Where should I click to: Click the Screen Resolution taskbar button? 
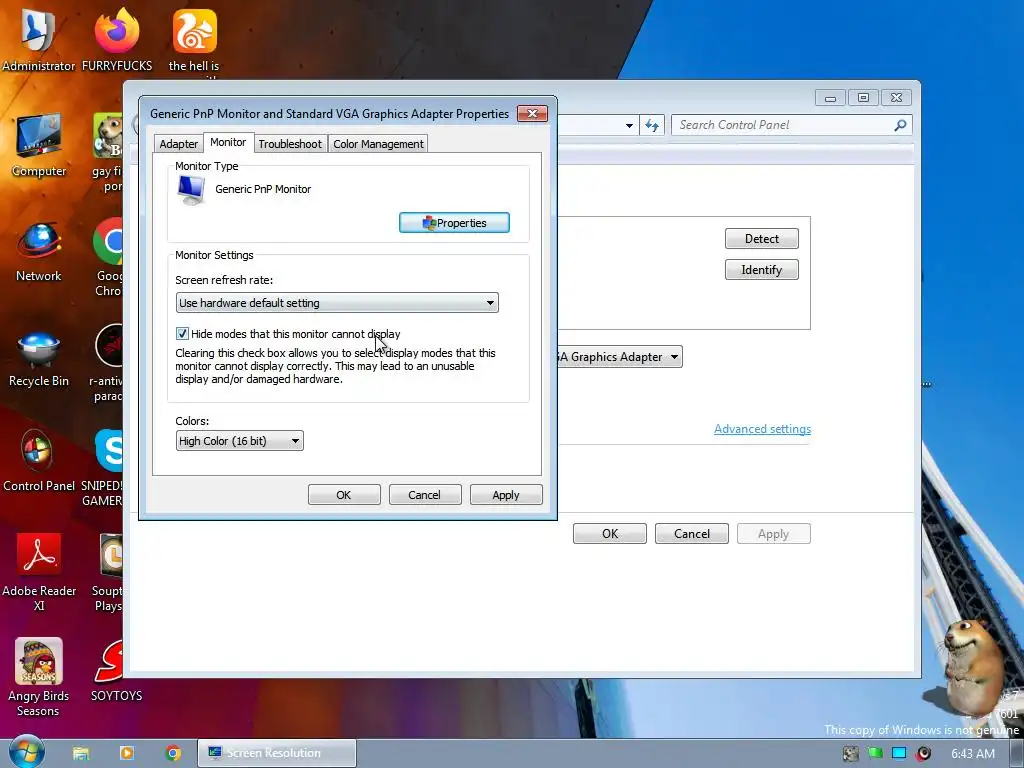(x=277, y=753)
